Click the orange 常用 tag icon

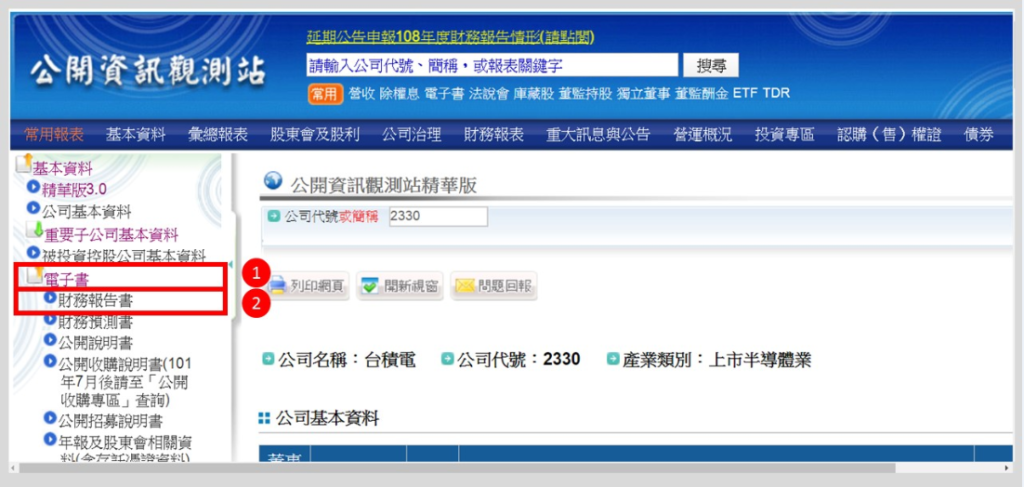[x=325, y=93]
